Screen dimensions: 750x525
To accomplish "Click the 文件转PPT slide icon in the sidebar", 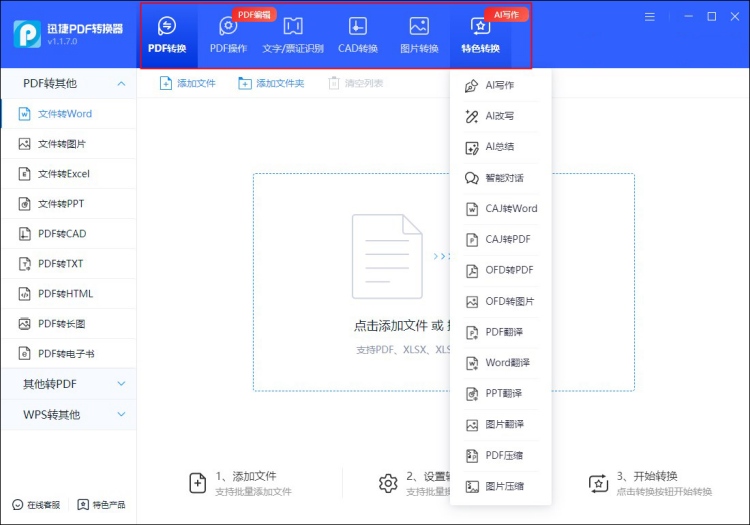I will pyautogui.click(x=24, y=204).
